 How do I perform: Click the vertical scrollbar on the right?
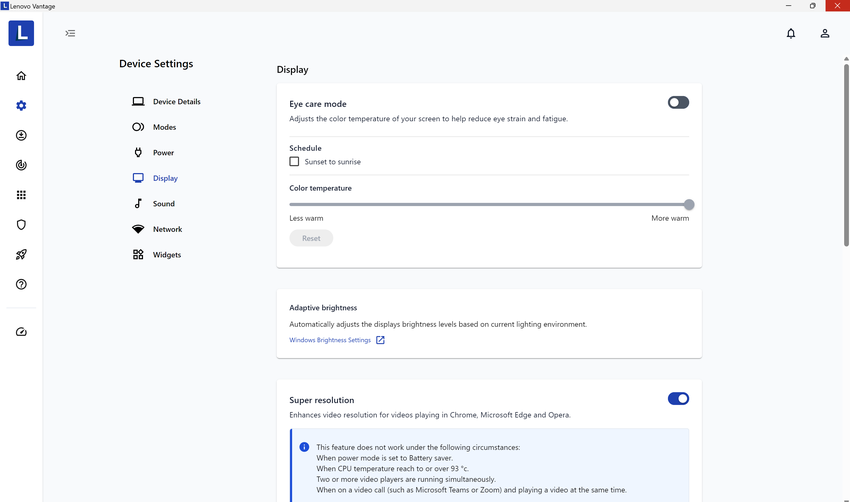point(846,150)
